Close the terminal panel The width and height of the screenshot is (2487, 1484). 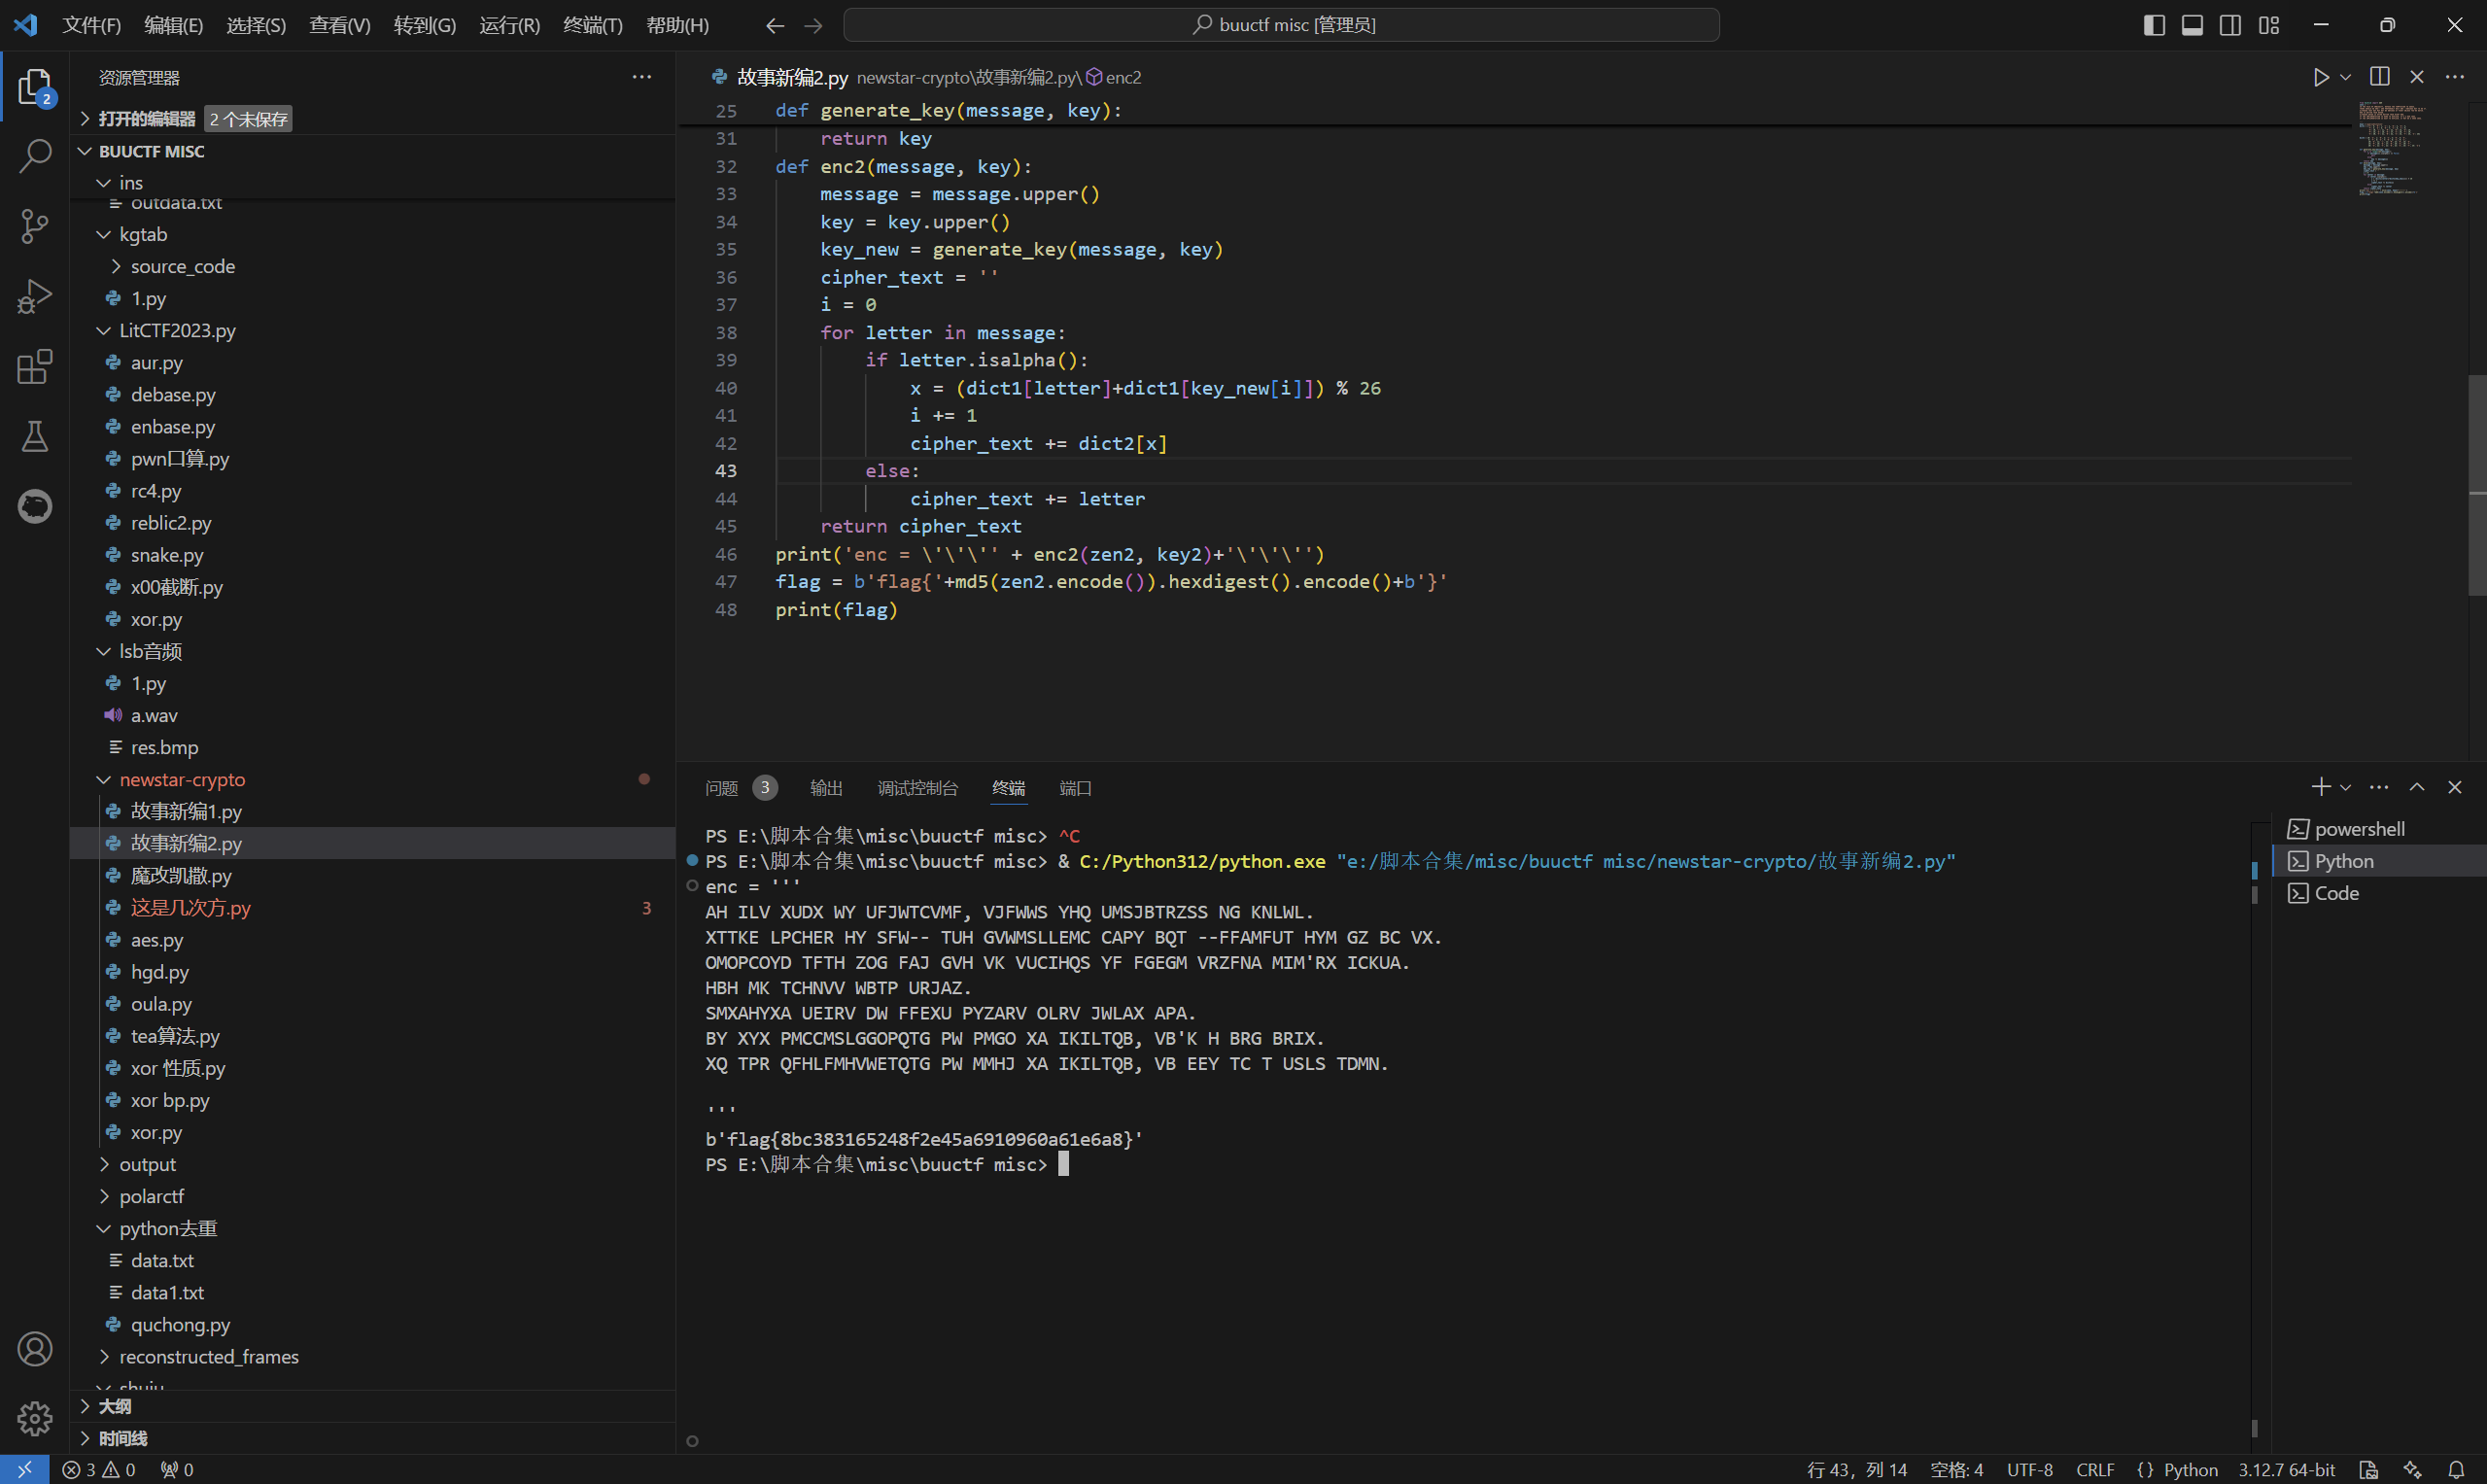[2455, 788]
